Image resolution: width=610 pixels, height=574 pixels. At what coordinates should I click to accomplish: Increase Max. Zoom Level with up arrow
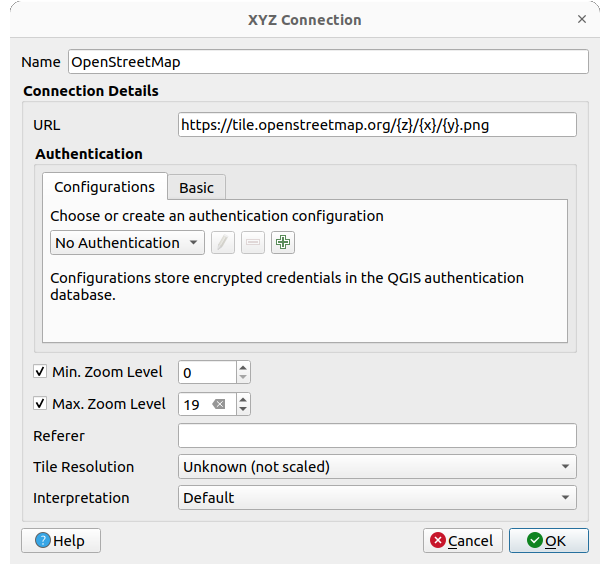pyautogui.click(x=243, y=399)
